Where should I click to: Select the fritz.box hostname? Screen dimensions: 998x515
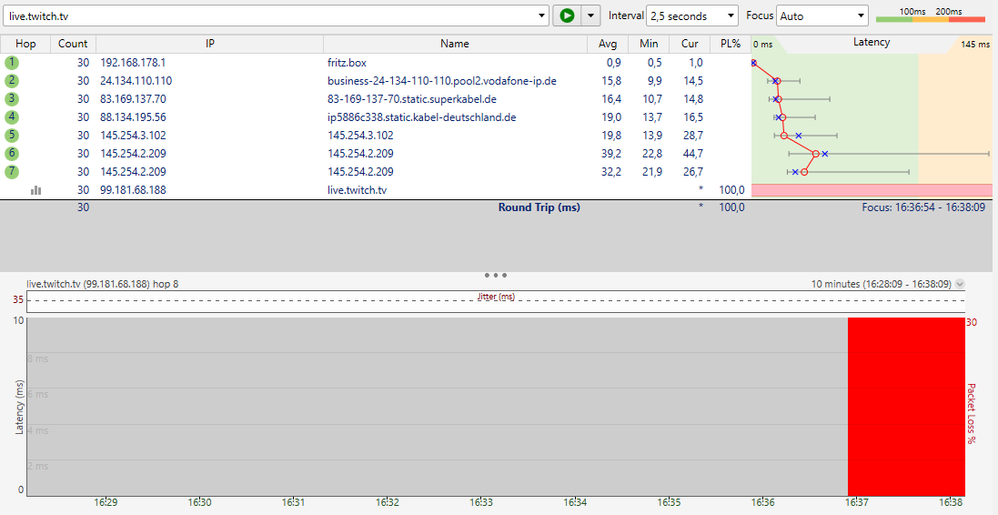click(347, 62)
